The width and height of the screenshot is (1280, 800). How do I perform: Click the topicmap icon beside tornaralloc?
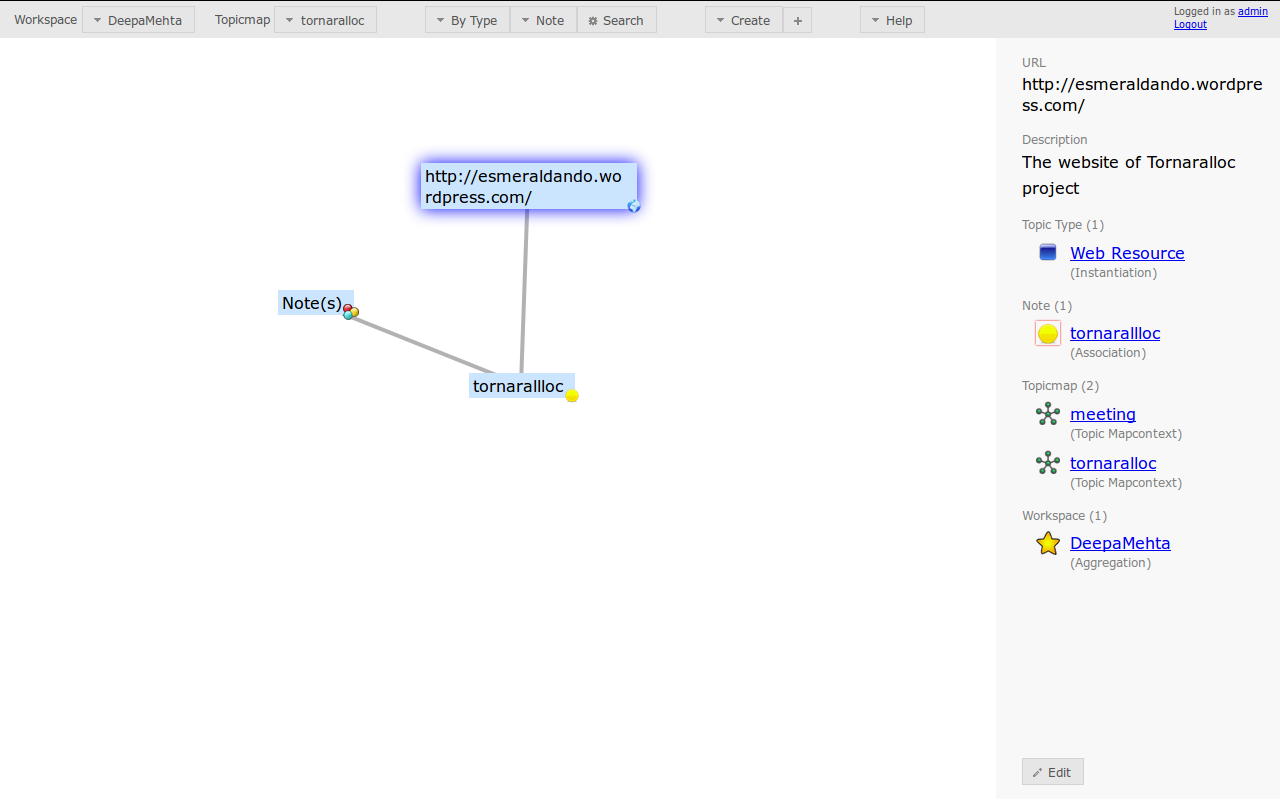1048,463
